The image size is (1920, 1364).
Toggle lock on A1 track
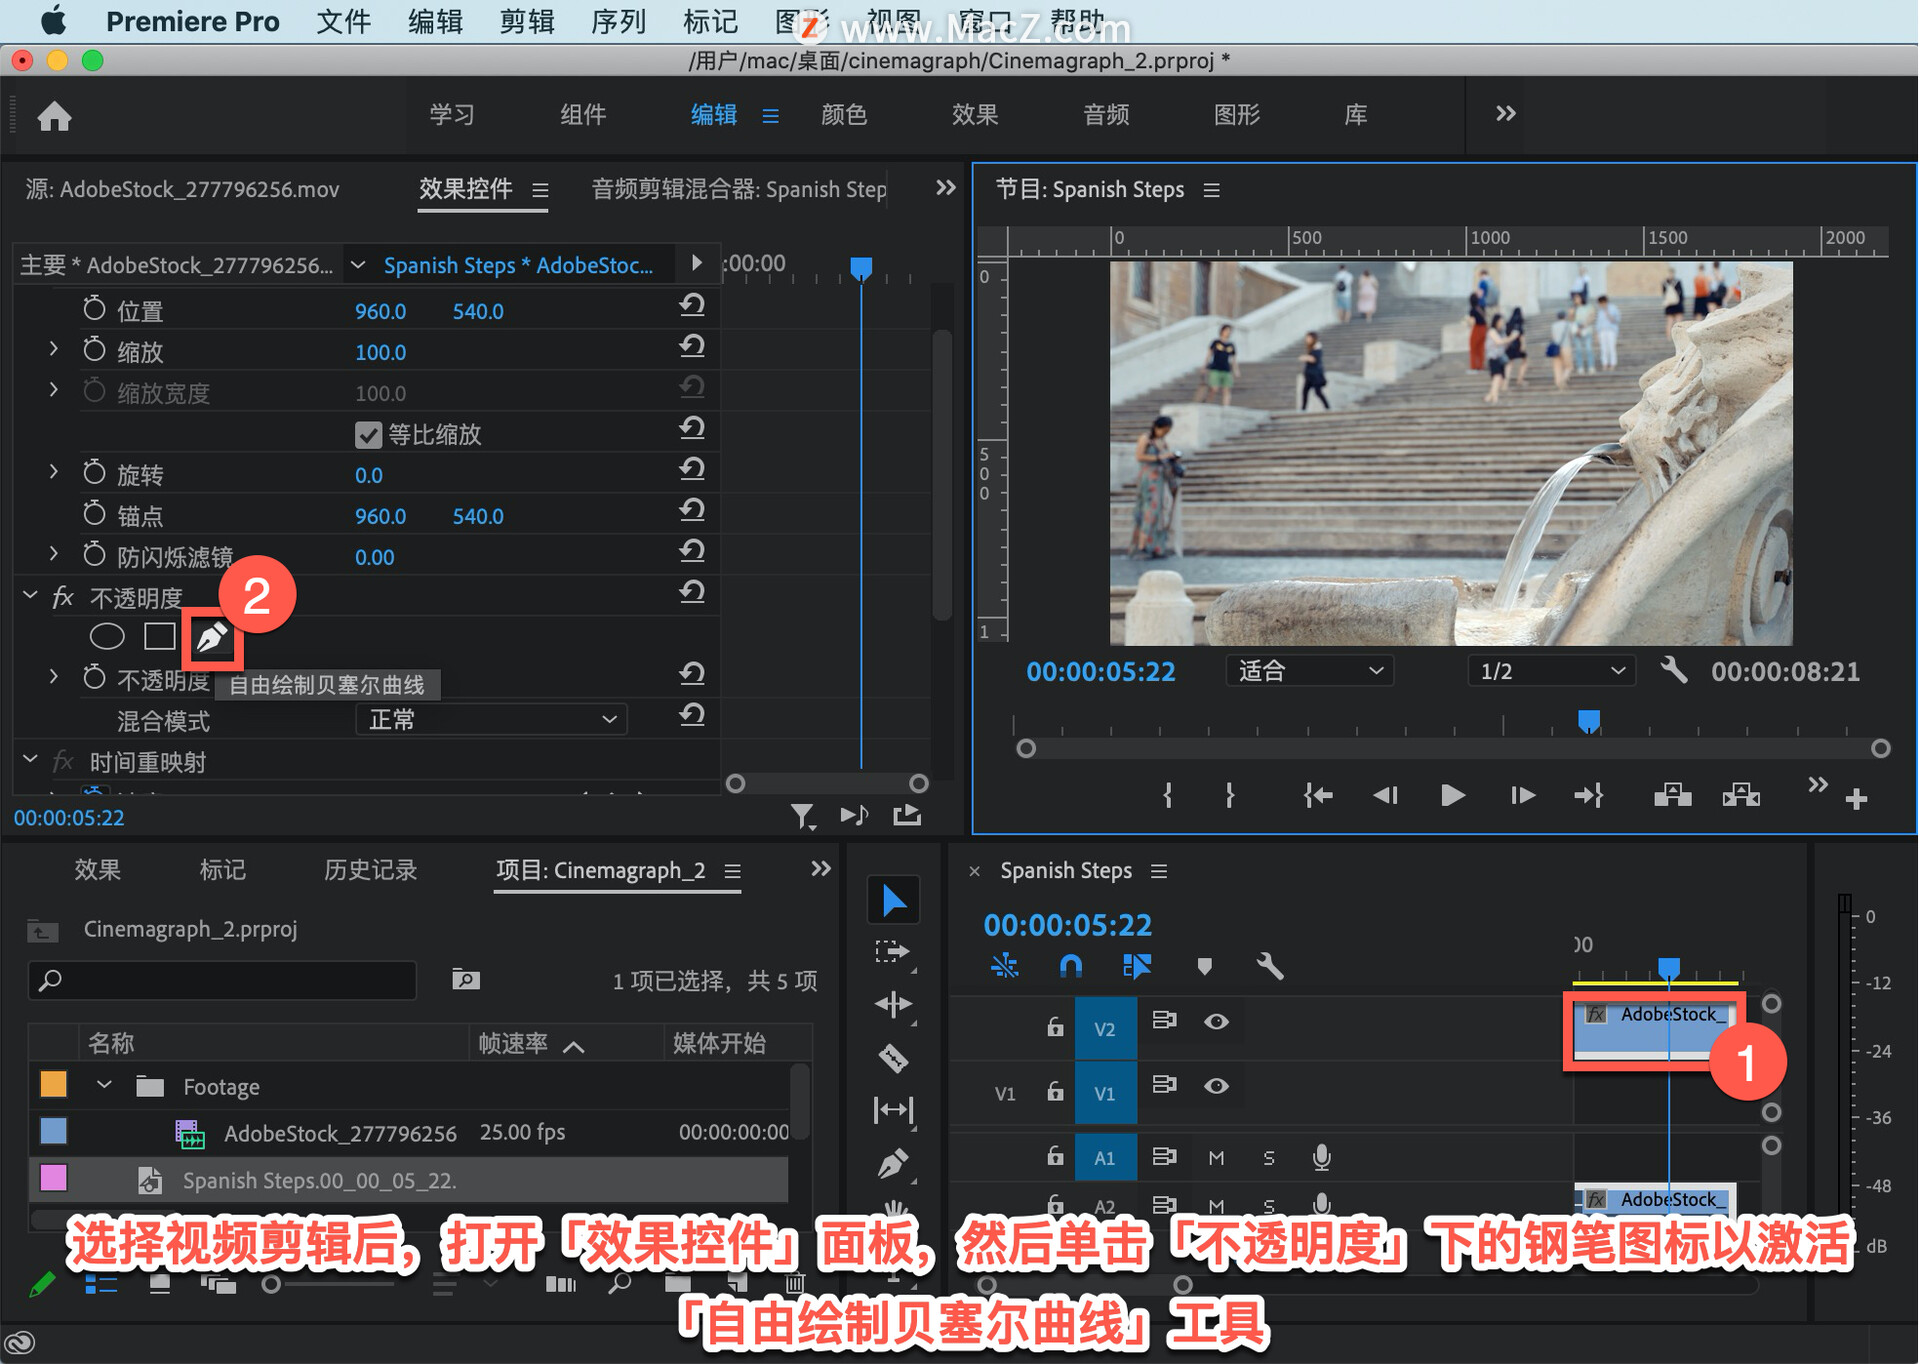coord(1055,1156)
